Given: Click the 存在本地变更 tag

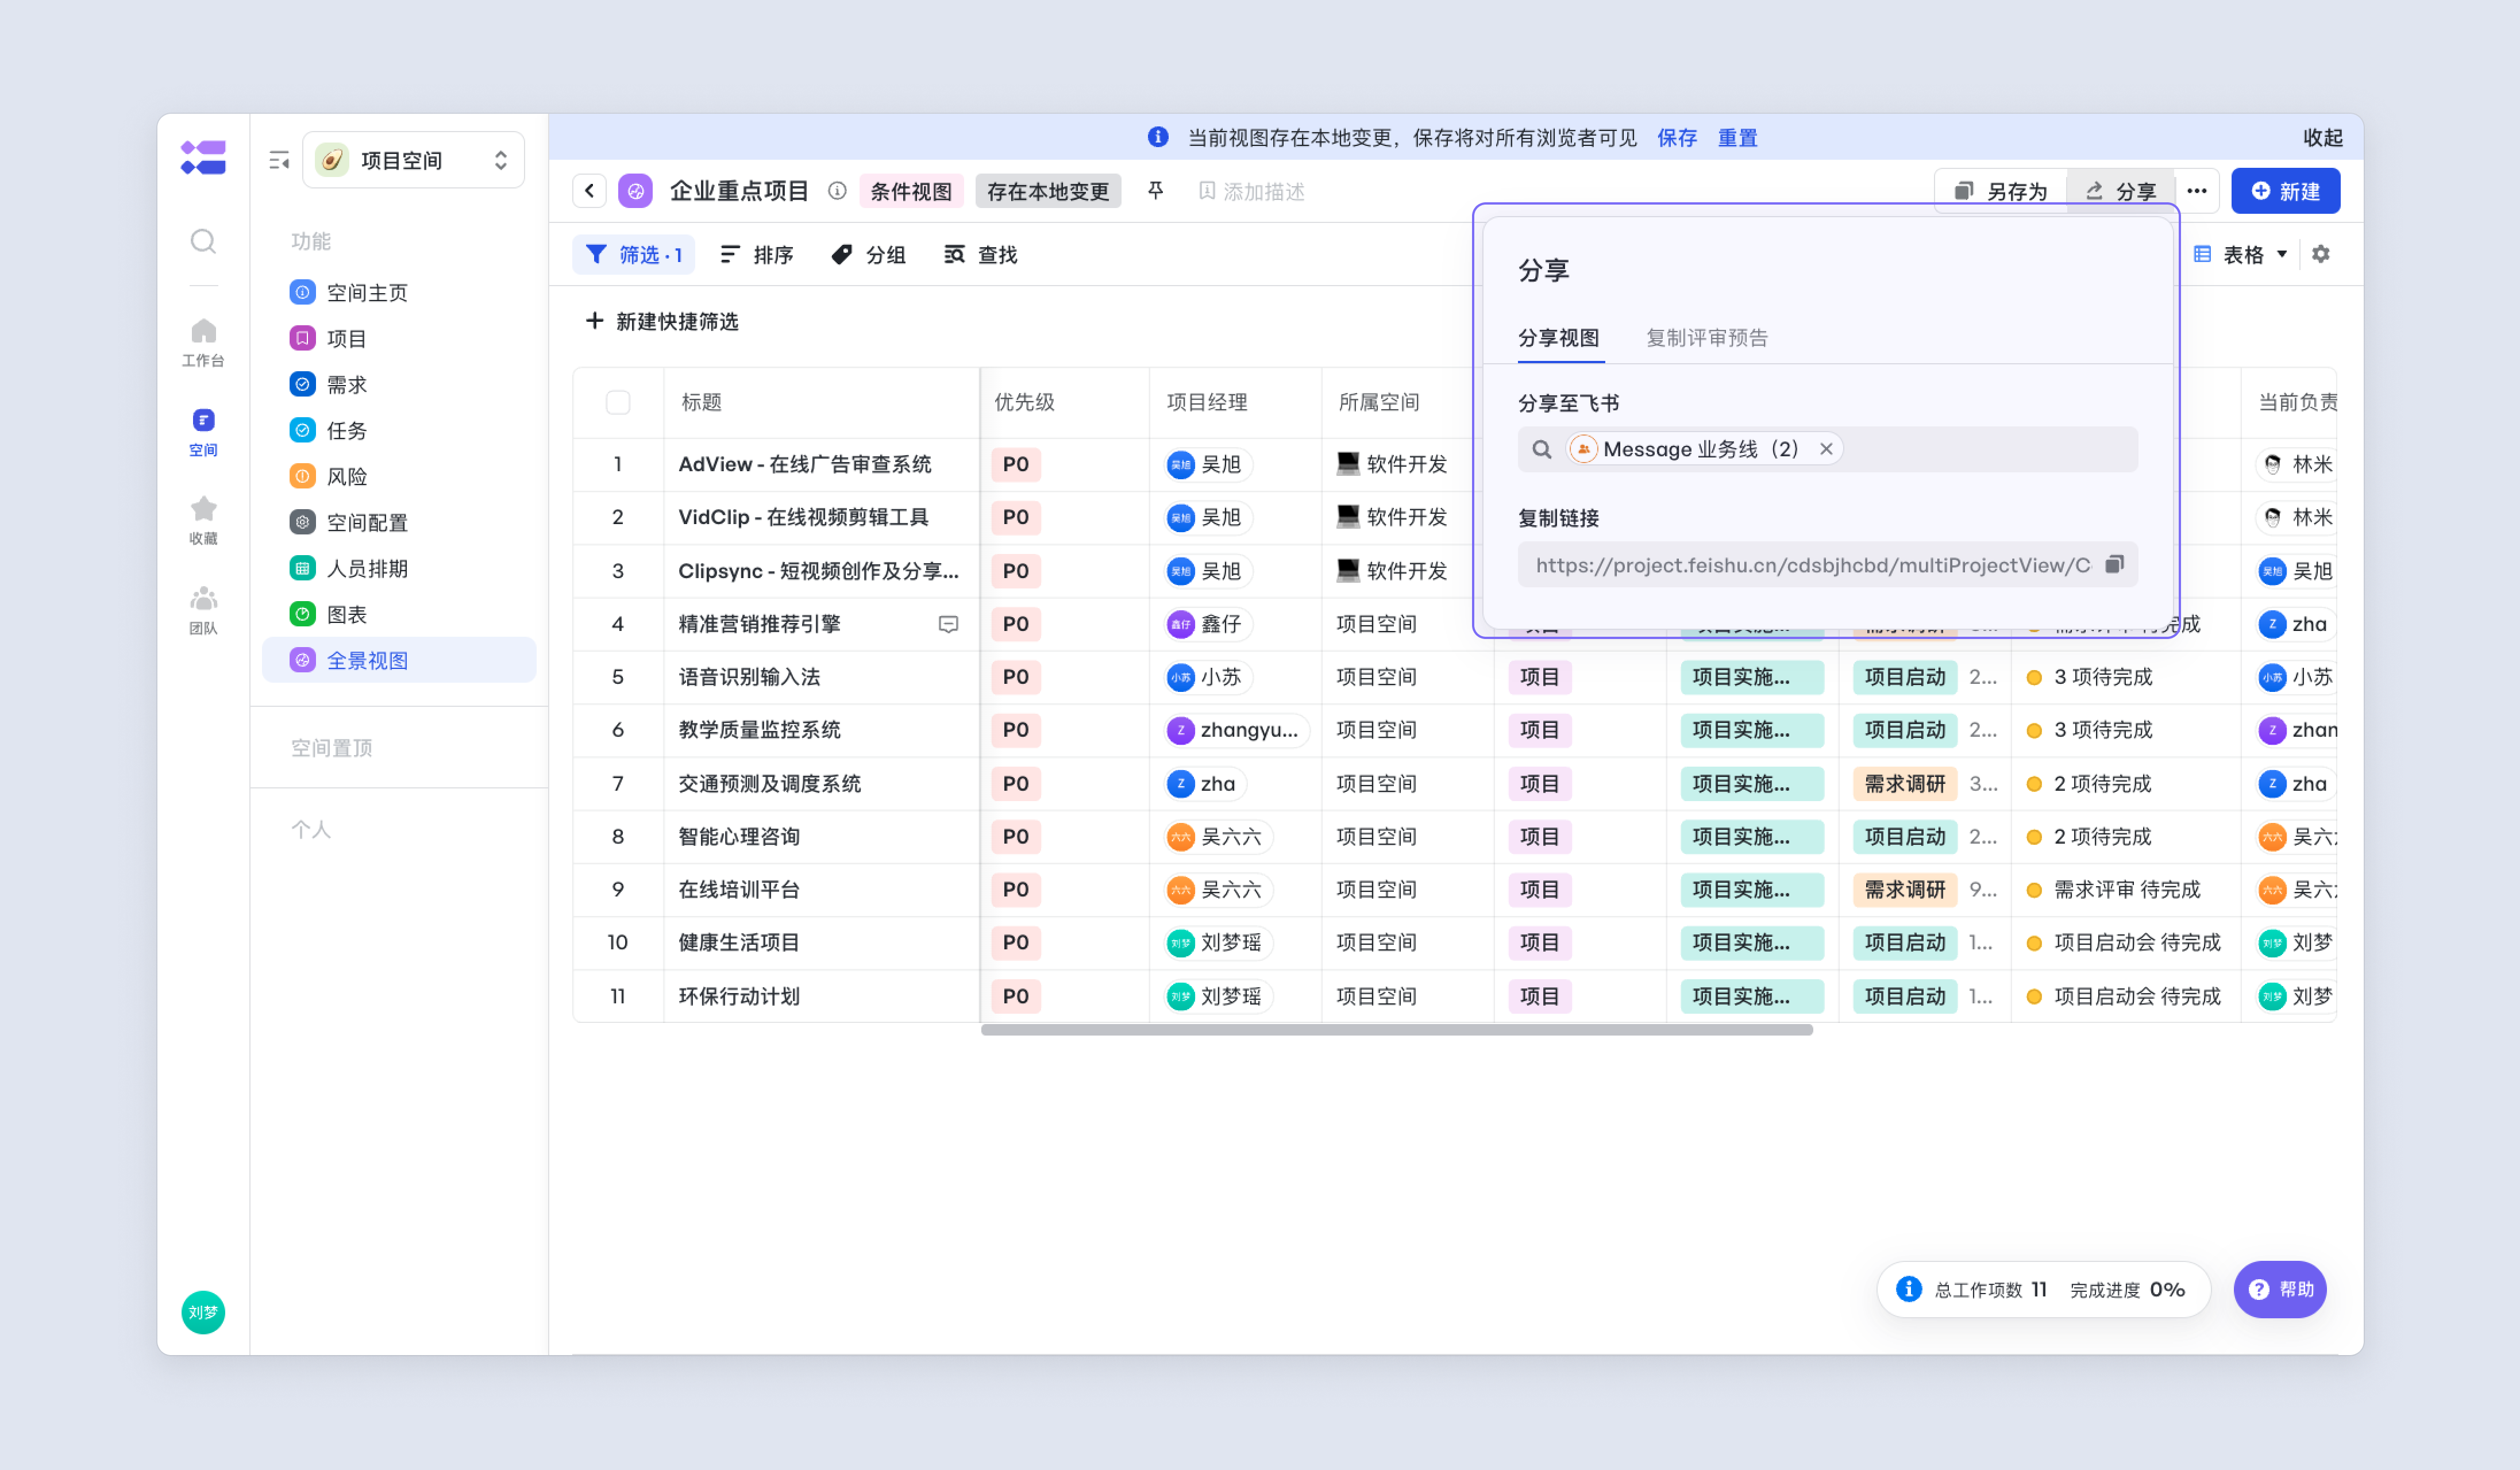Looking at the screenshot, I should (1048, 191).
